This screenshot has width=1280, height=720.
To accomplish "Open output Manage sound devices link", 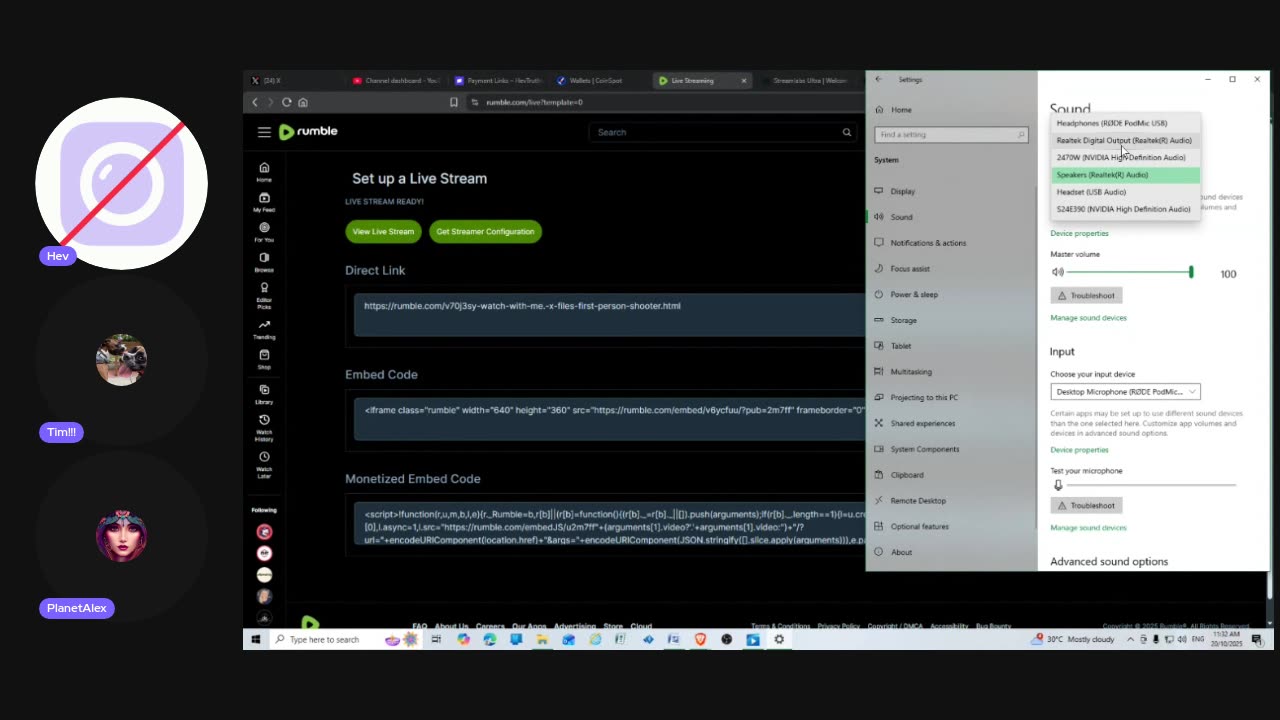I will click(1088, 318).
